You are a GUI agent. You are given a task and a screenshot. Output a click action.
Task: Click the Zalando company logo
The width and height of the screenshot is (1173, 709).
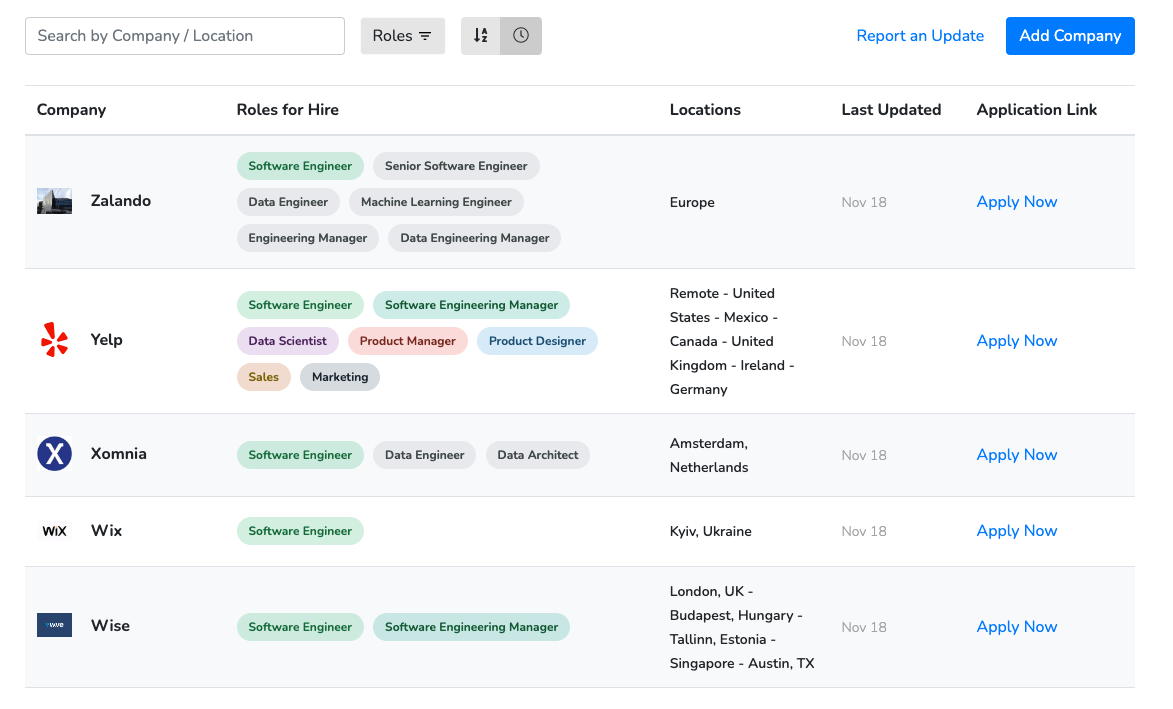tap(55, 201)
